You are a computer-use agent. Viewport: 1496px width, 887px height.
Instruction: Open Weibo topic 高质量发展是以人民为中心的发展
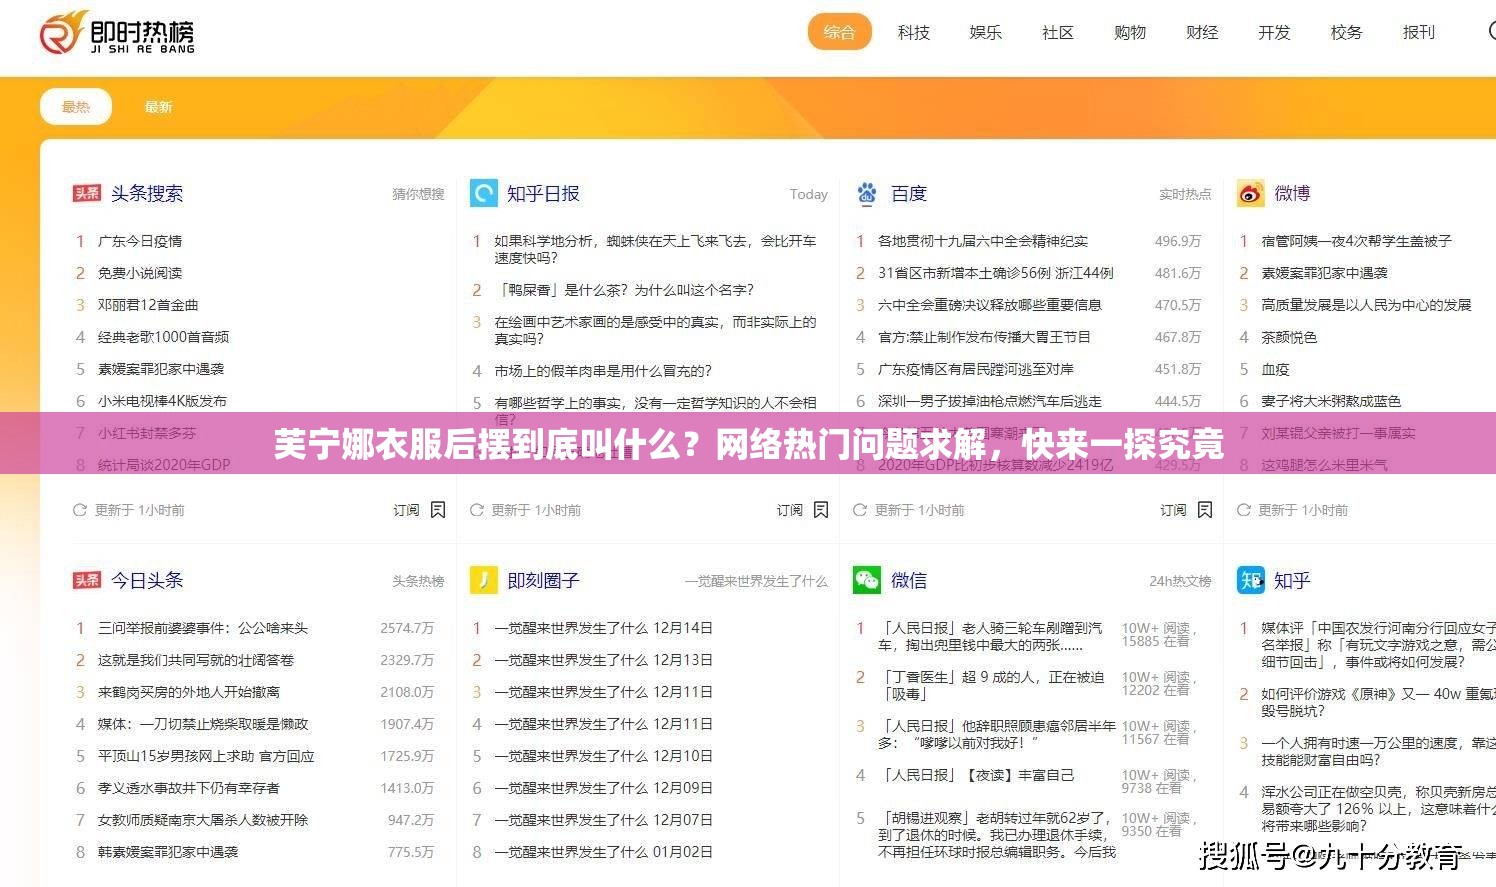1366,305
